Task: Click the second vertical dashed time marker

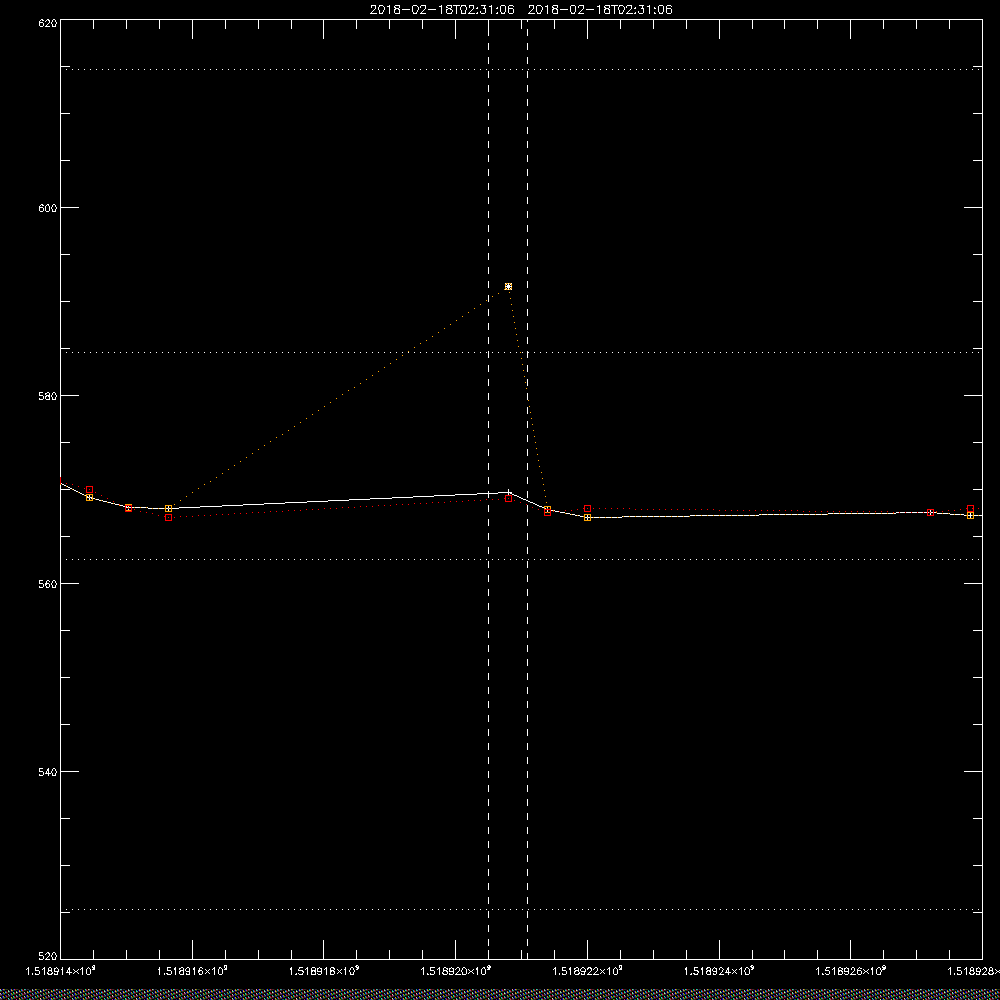Action: point(527,488)
